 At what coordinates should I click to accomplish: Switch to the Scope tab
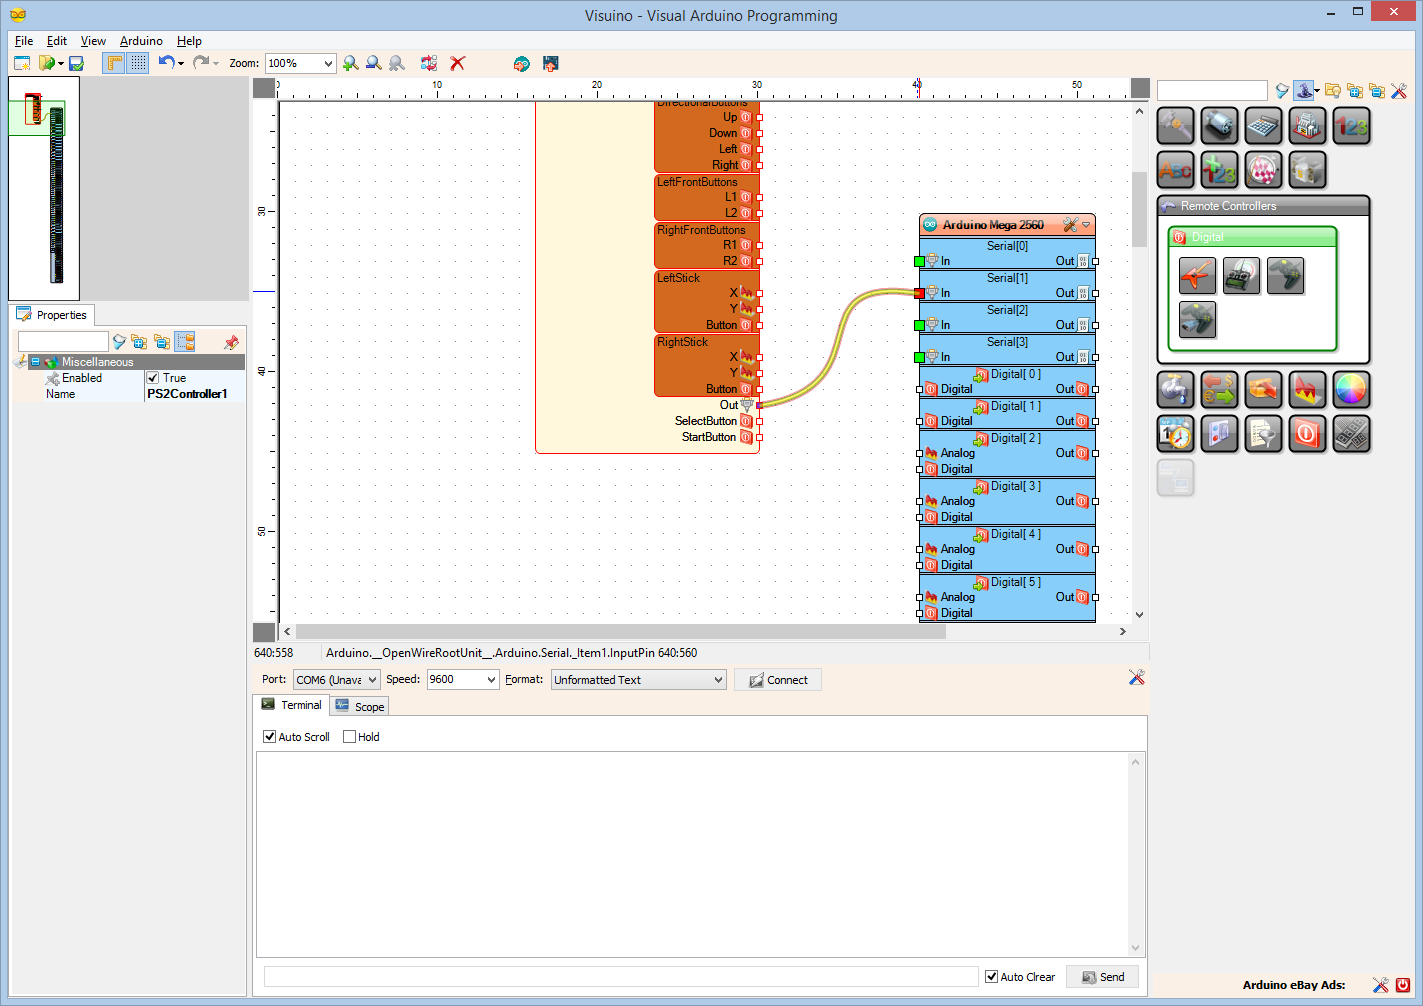pyautogui.click(x=359, y=705)
